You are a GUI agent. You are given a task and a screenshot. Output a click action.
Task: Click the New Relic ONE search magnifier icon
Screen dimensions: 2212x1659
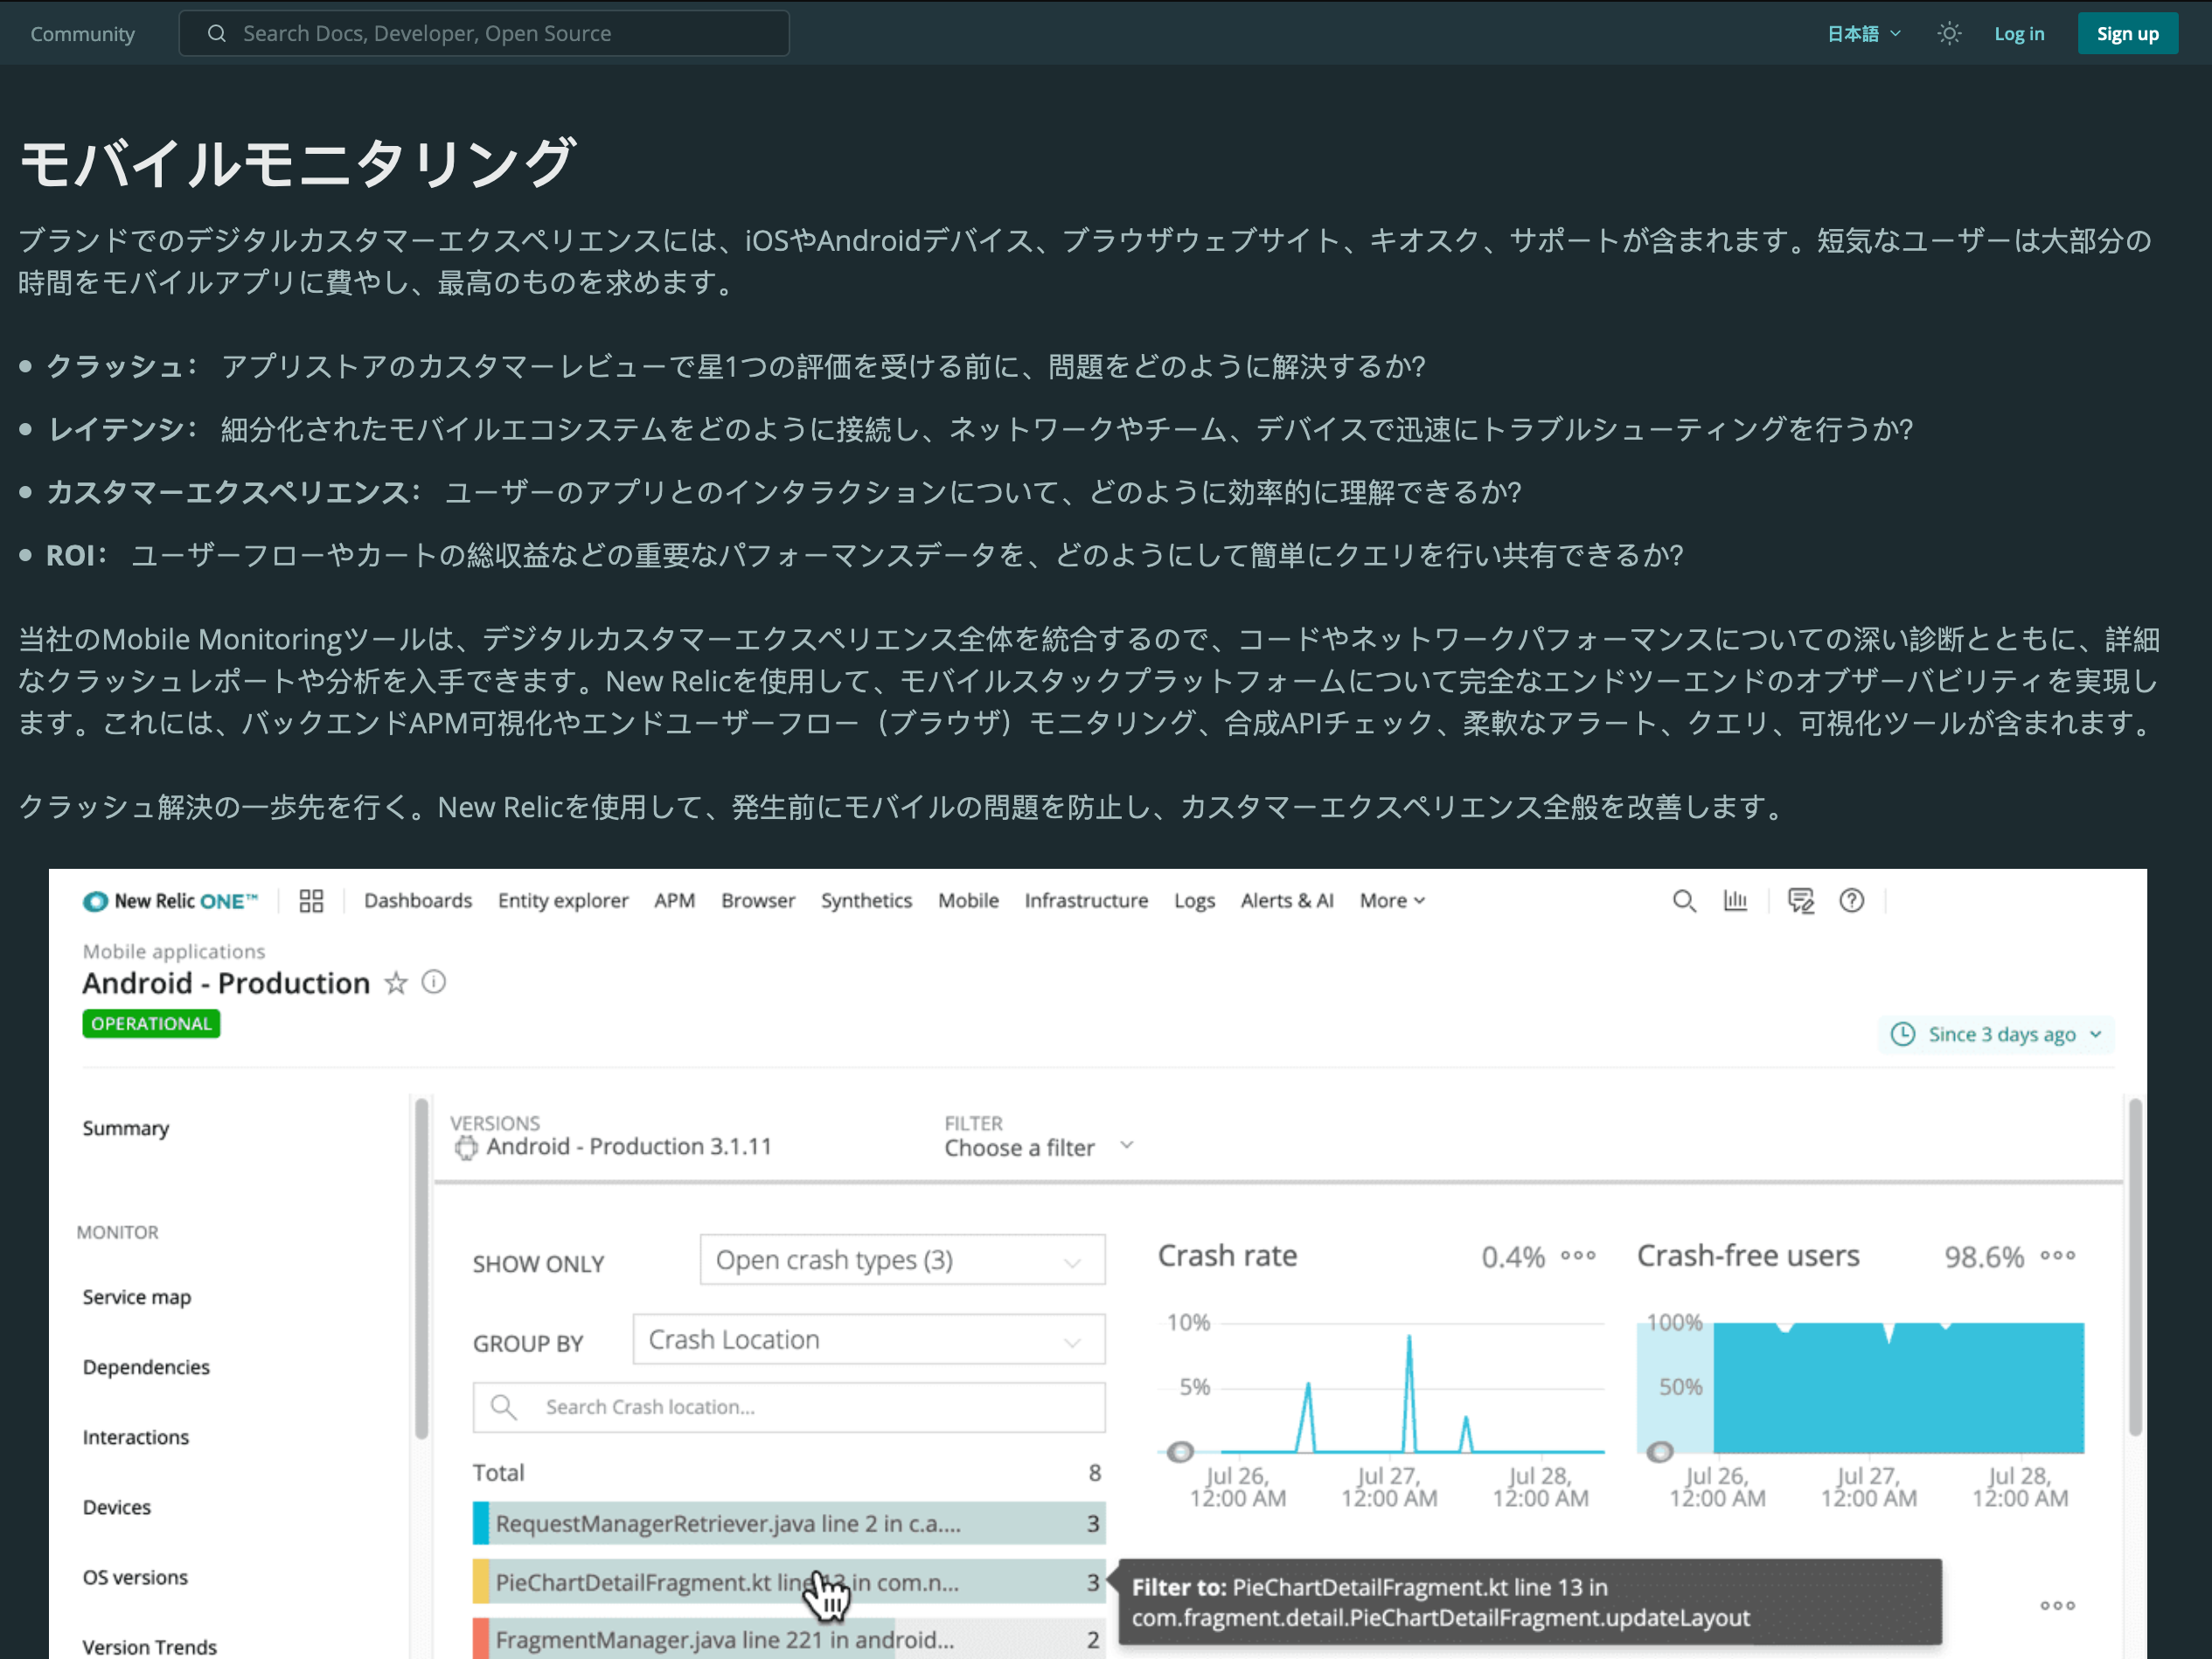1684,900
